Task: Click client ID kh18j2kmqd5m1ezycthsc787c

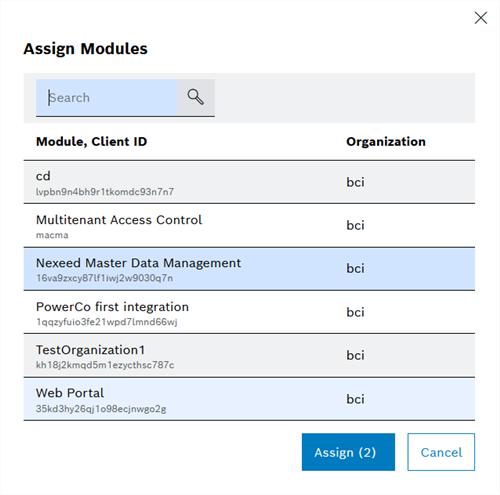Action: (x=105, y=365)
